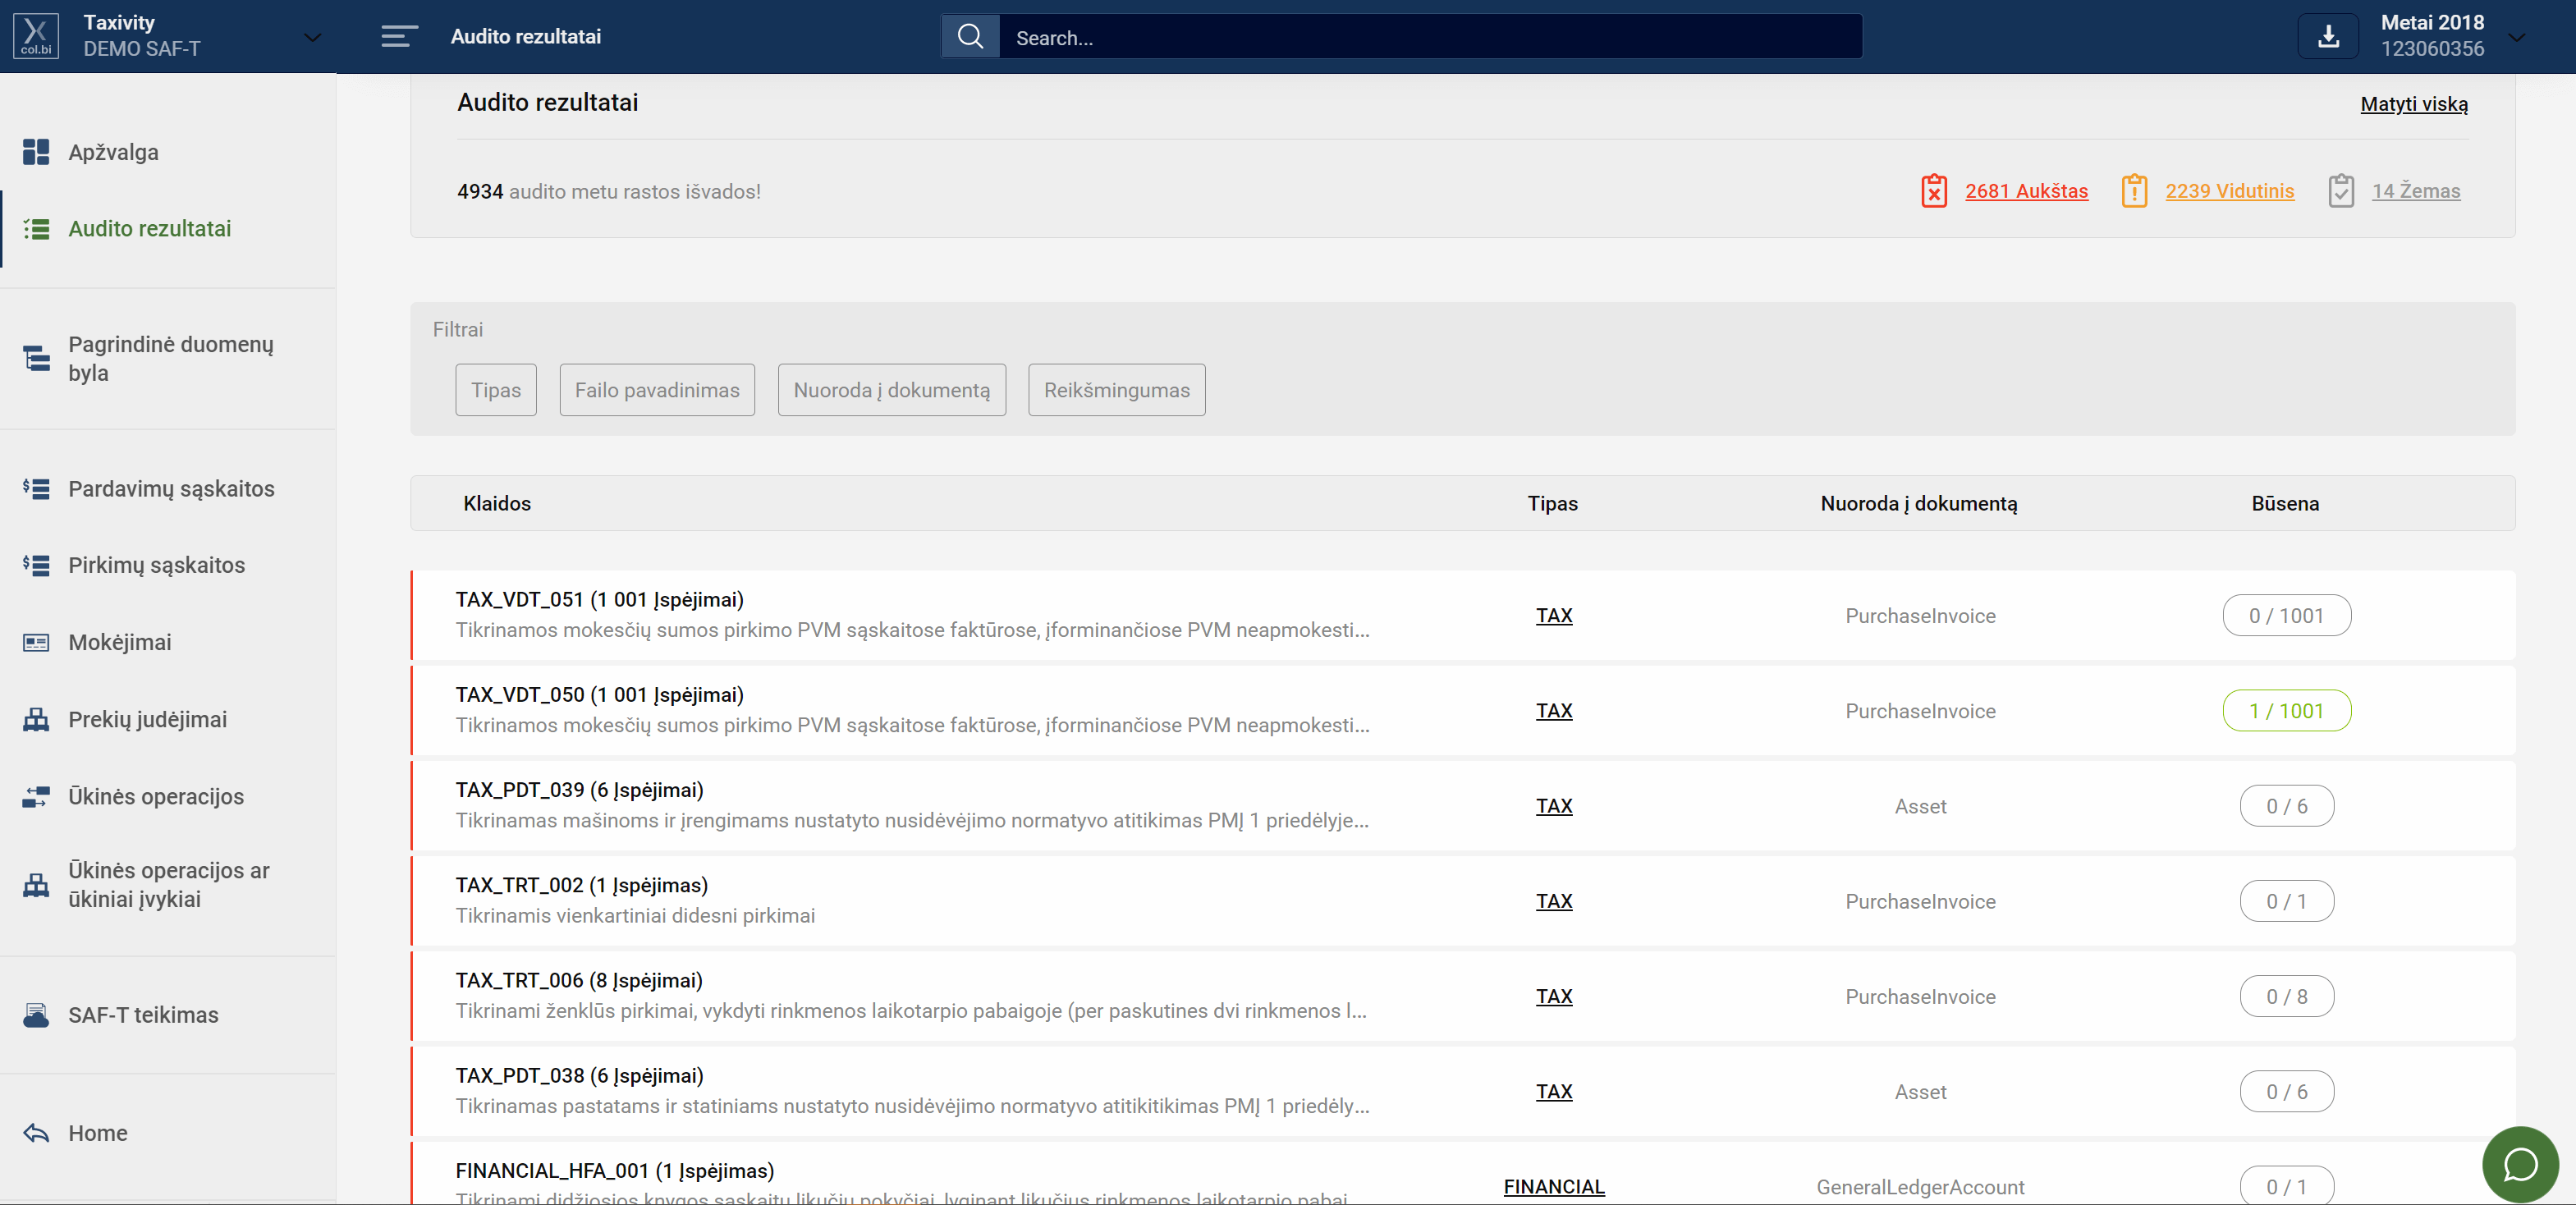Select SAF-T teikimas sidebar item
2576x1205 pixels.
click(x=143, y=1015)
